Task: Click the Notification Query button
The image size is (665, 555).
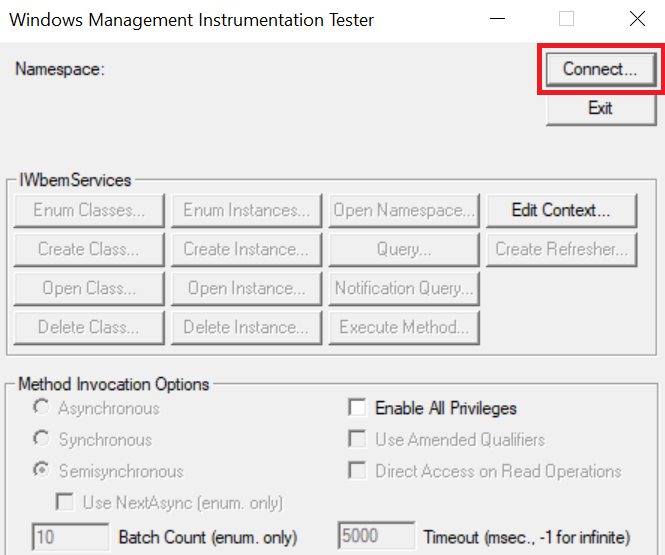Action: tap(403, 288)
